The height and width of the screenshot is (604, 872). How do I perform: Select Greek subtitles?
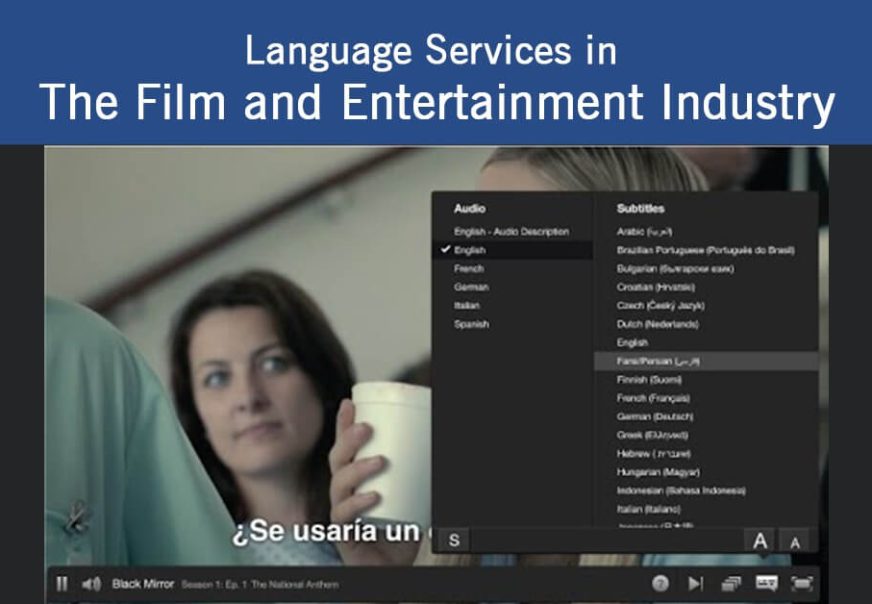[x=652, y=435]
